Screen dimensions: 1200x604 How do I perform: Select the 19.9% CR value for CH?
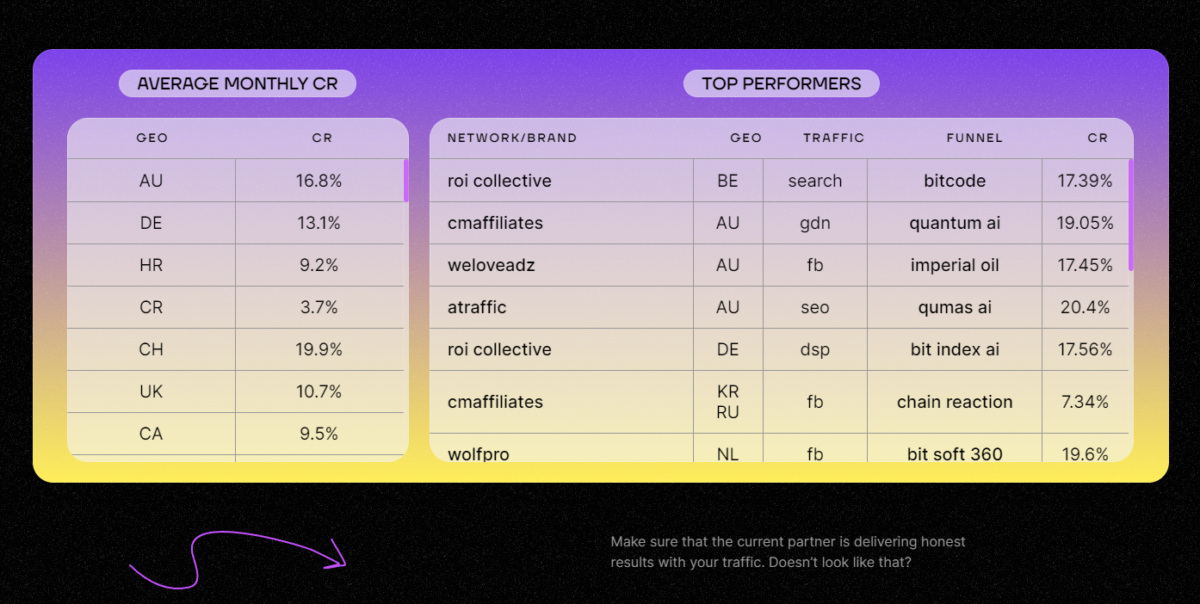tap(319, 349)
